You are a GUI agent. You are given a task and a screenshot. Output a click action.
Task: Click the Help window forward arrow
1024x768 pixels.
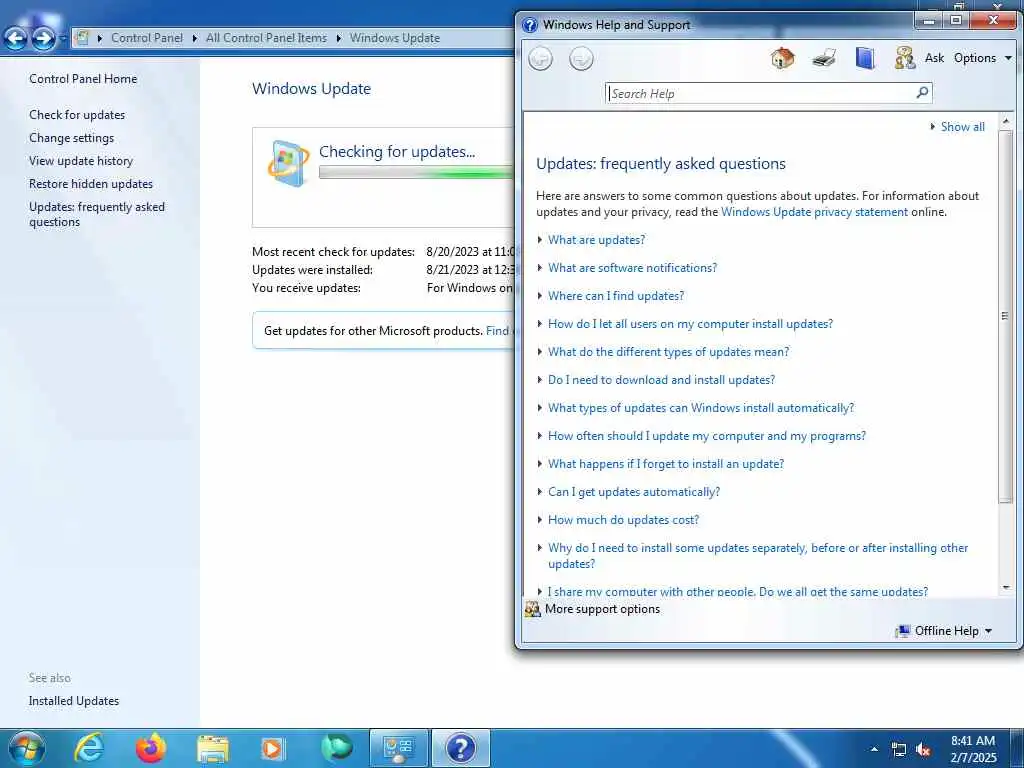581,59
